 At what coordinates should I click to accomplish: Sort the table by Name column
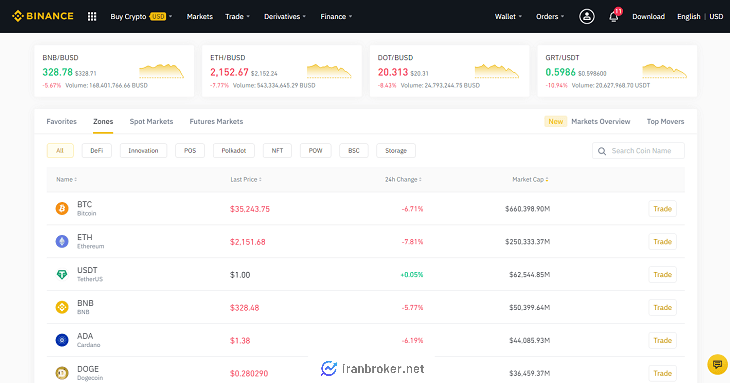[67, 180]
